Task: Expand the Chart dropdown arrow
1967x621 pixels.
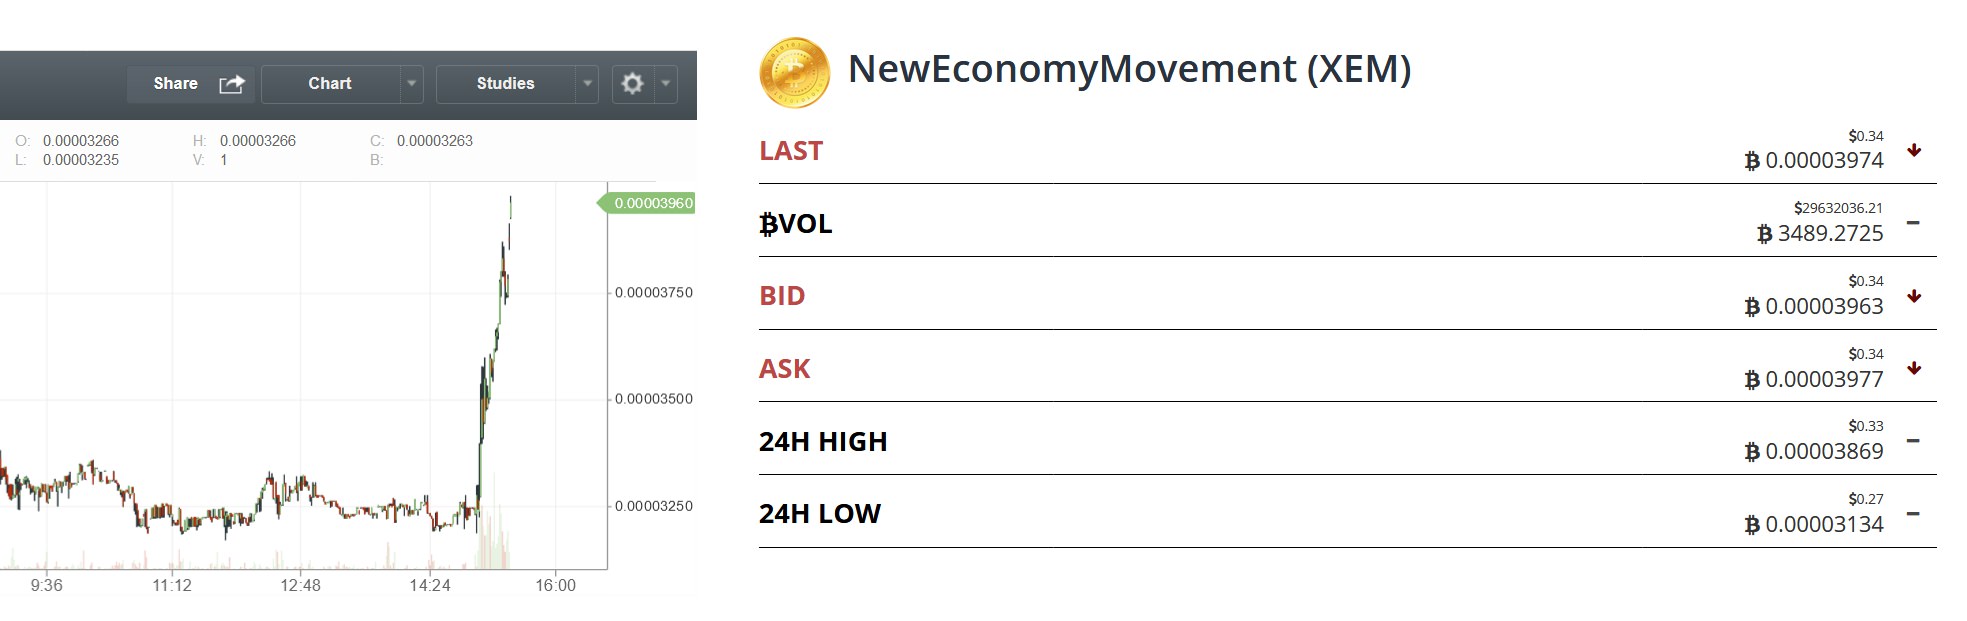Action: [x=411, y=84]
